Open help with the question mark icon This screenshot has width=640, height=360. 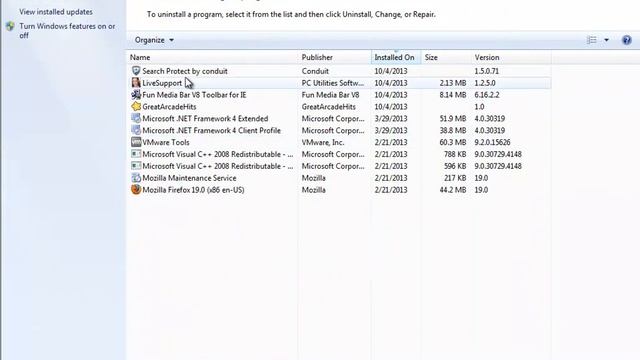click(627, 40)
